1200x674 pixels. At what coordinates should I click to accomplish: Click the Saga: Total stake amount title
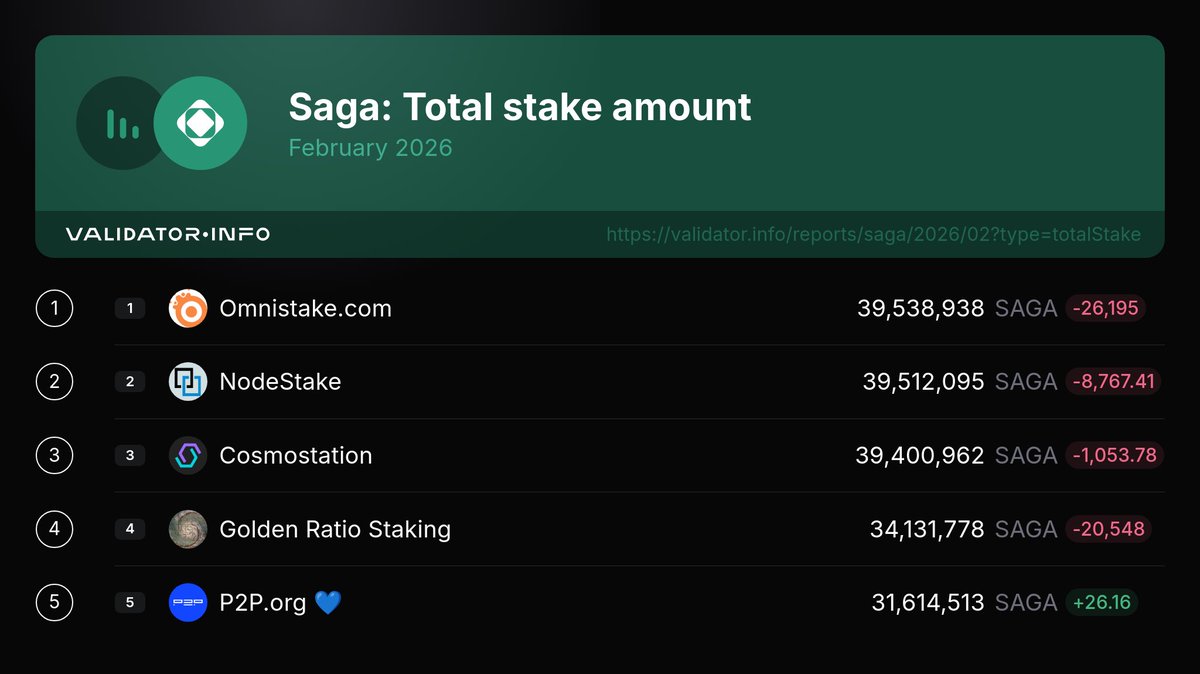click(519, 106)
